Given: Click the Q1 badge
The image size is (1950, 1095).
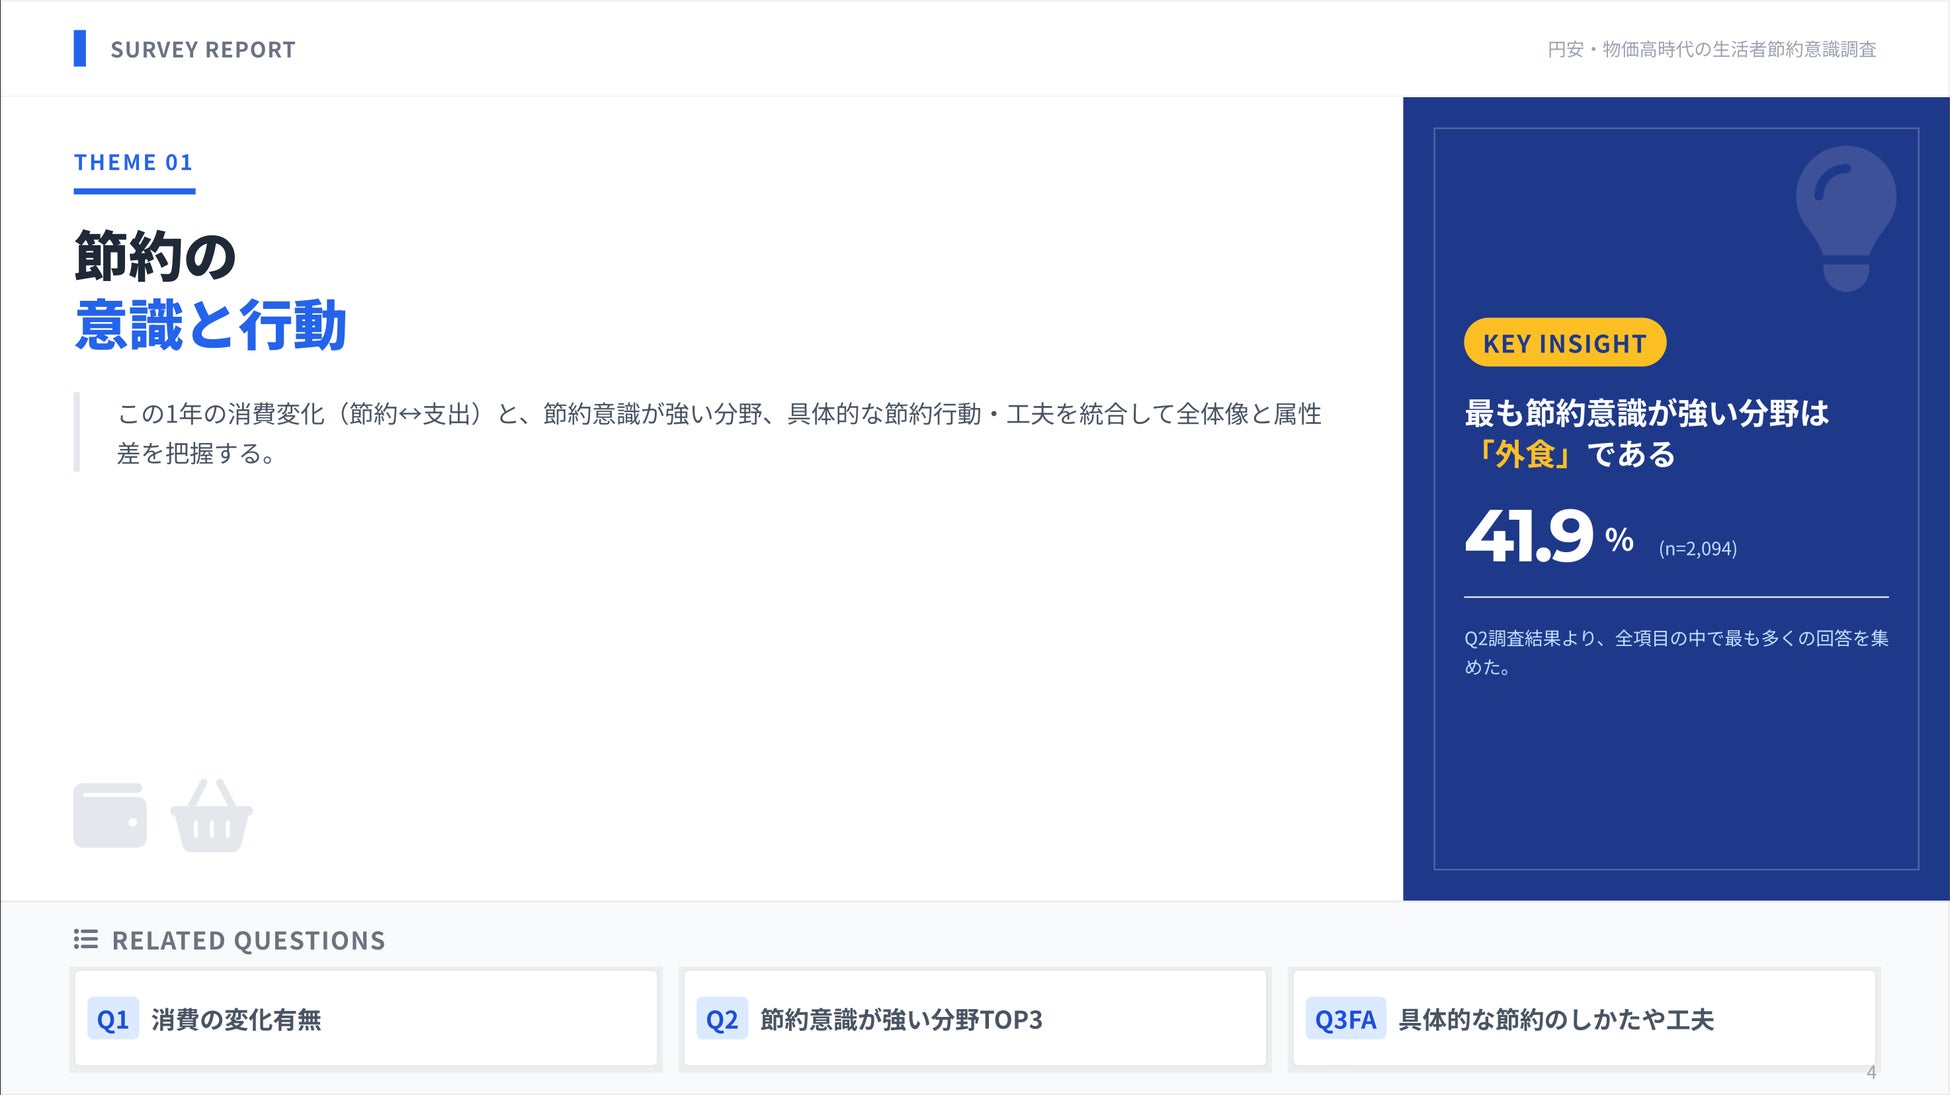Looking at the screenshot, I should [x=113, y=1019].
